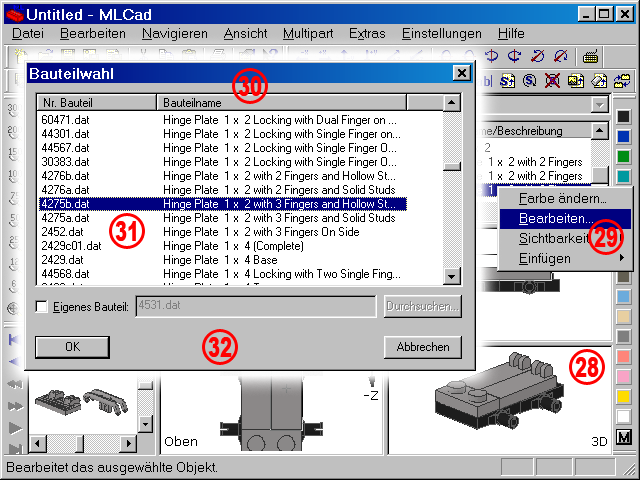Click the fast-forward step icon on left bar
640x480 pixels.
pyautogui.click(x=15, y=406)
